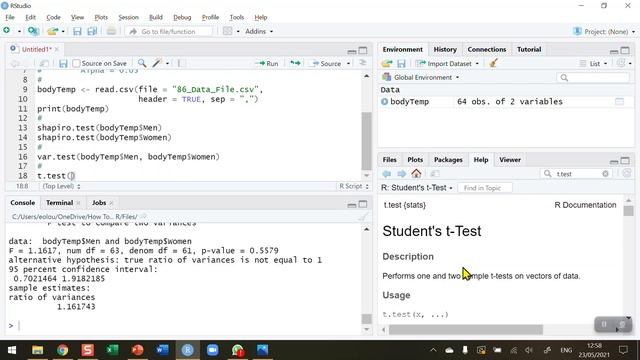
Task: Open the Connections tab
Action: tap(487, 49)
